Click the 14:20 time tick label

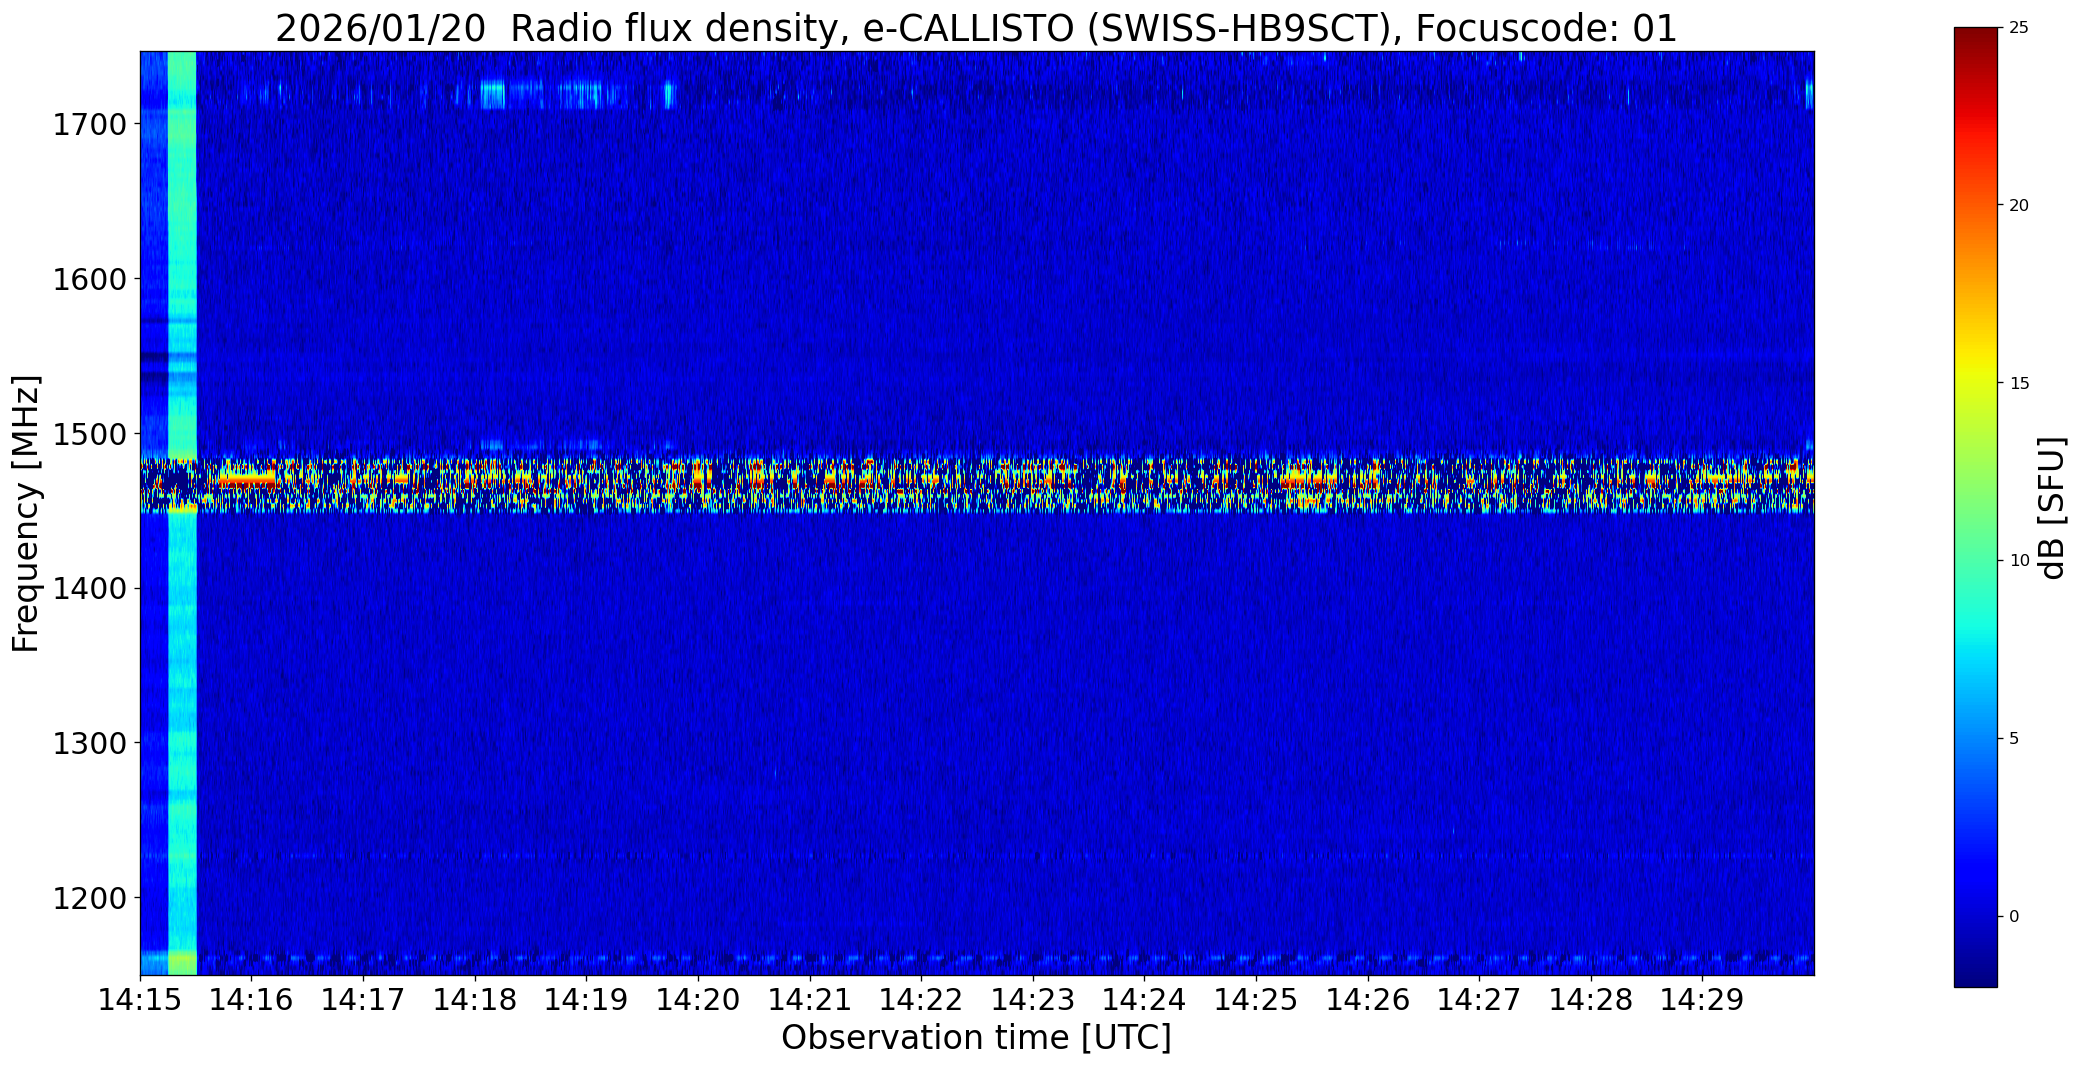coord(698,1000)
